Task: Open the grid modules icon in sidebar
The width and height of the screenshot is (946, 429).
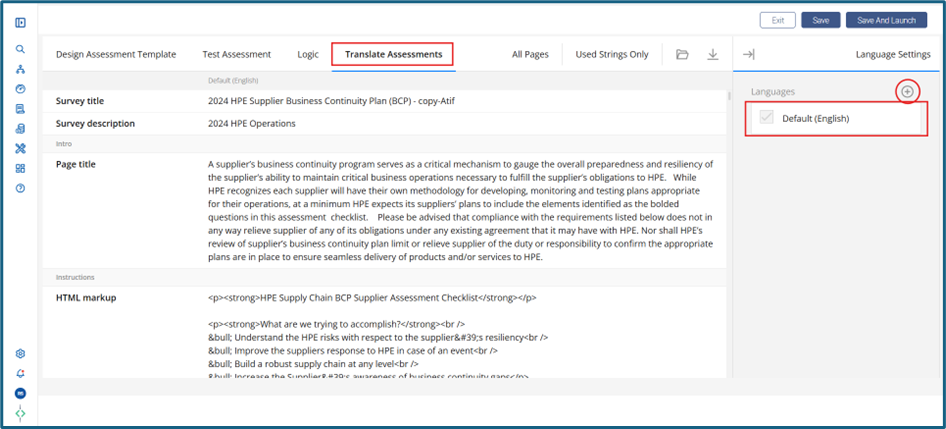Action: tap(20, 168)
